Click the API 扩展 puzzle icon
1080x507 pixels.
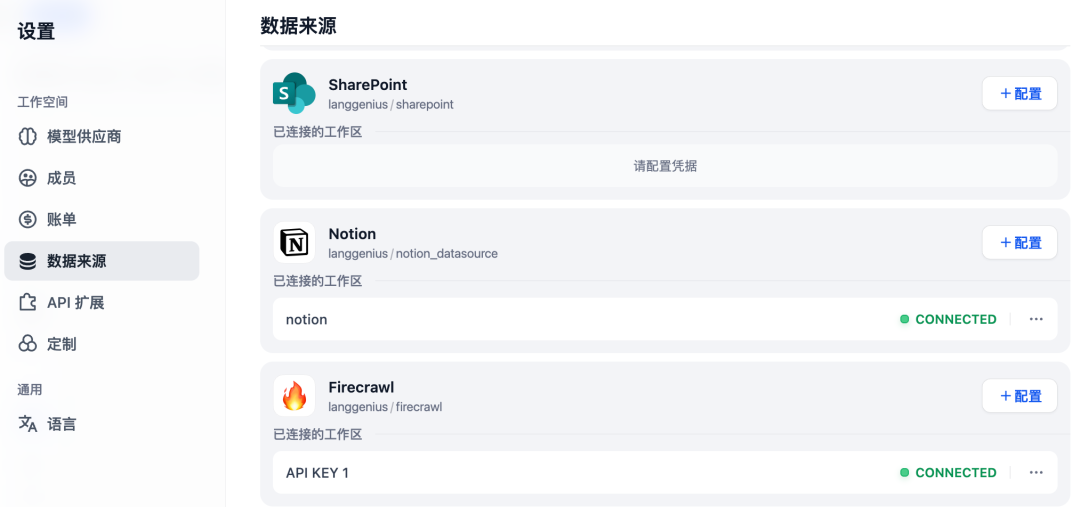pos(28,302)
